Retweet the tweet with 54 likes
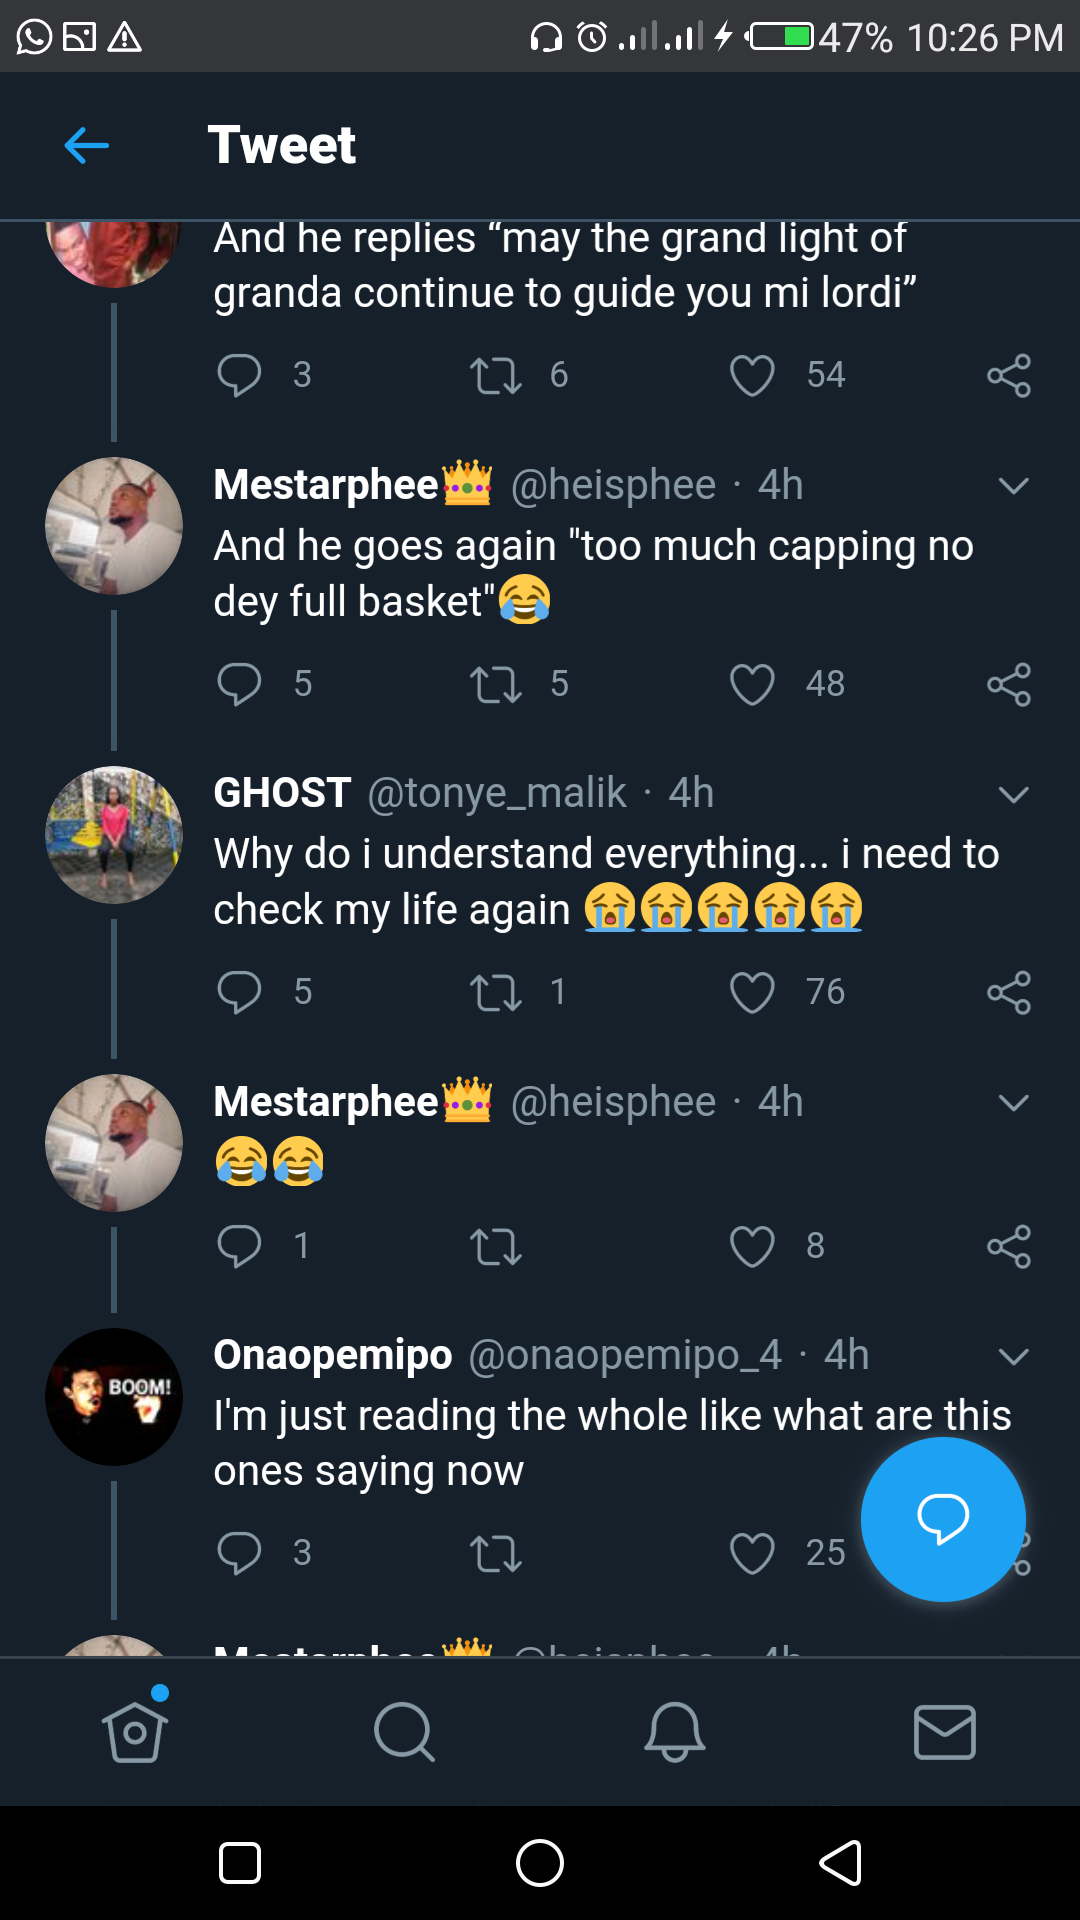 point(496,376)
